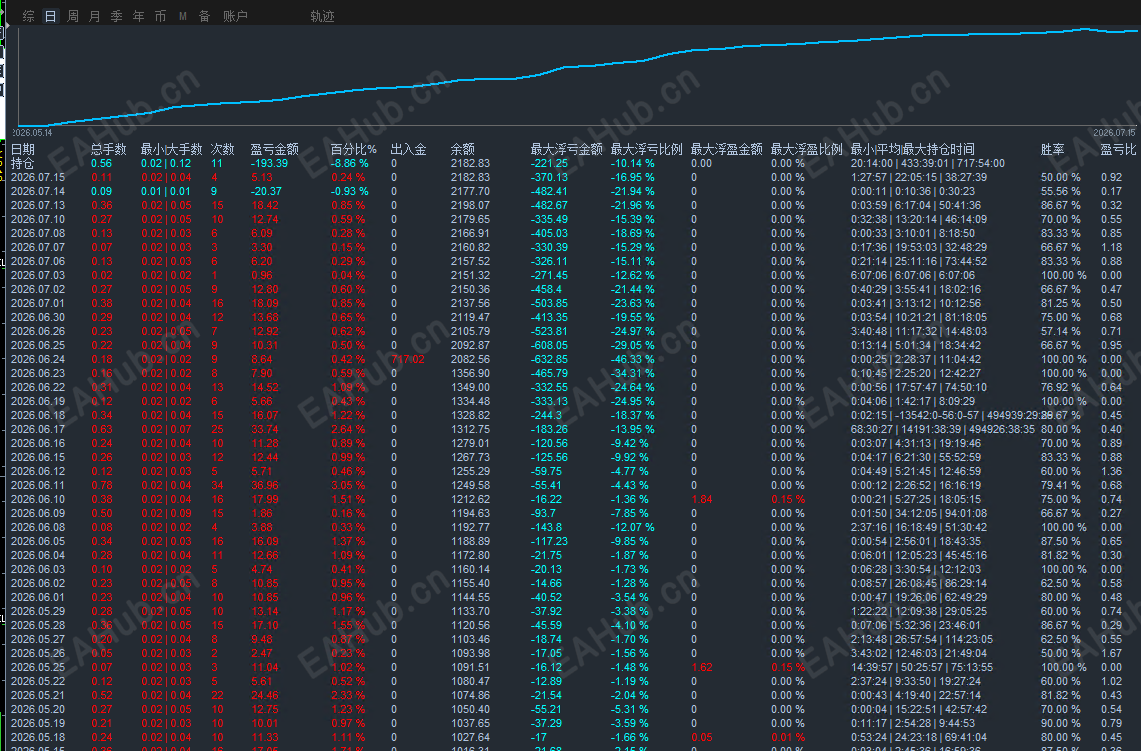Select the -632.85 floating loss on 2026.06.24
The width and height of the screenshot is (1141, 752).
(549, 360)
